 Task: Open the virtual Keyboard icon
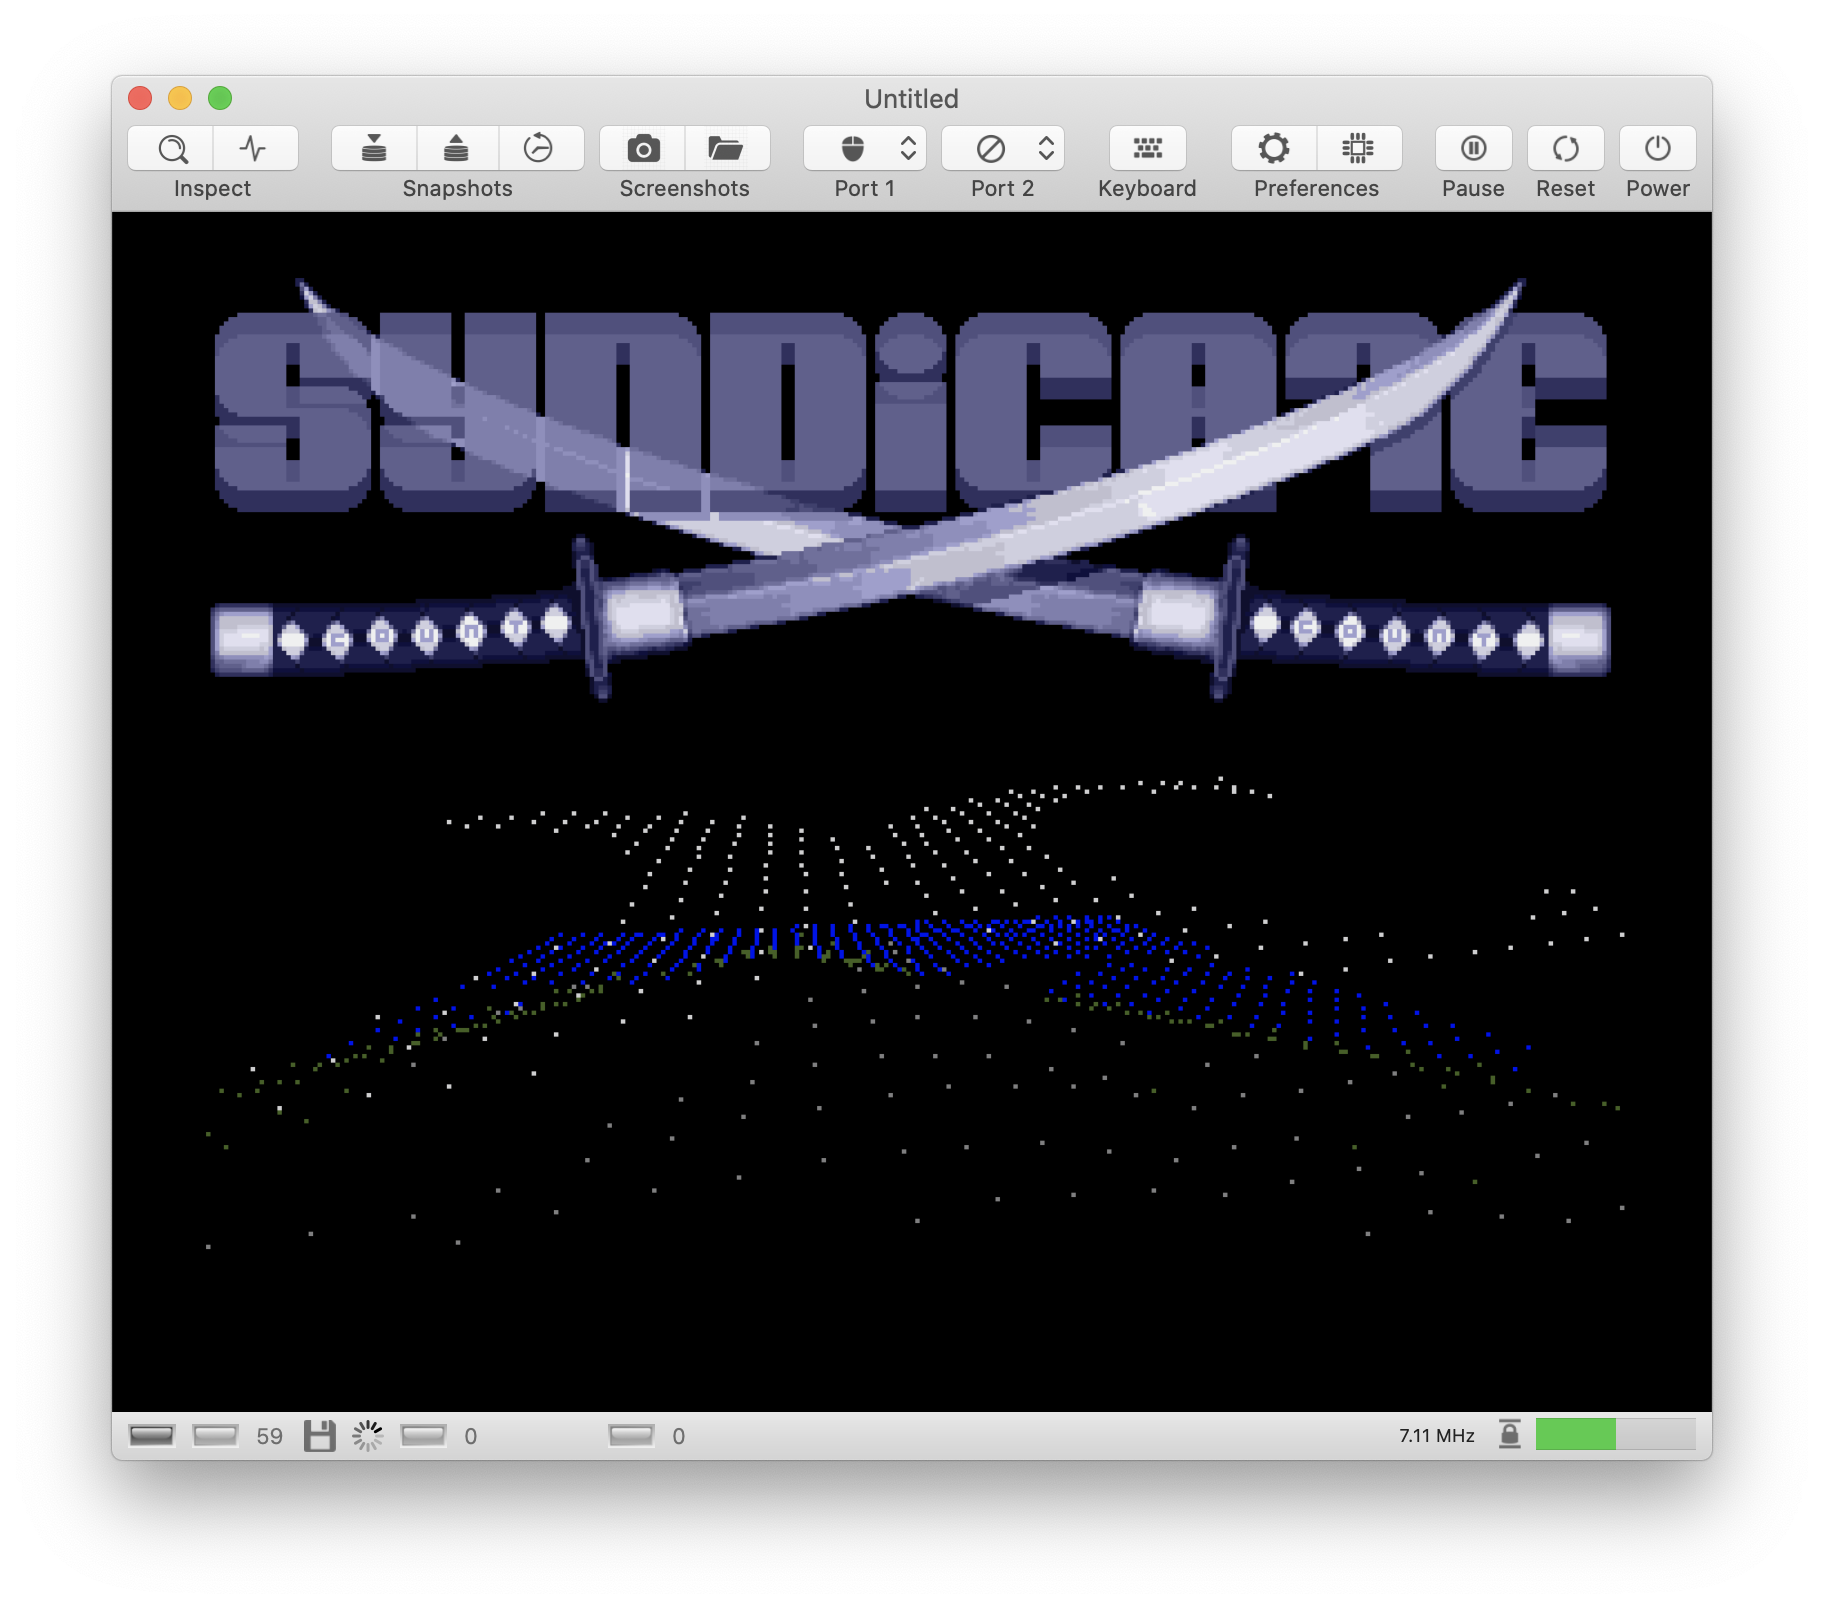point(1148,149)
